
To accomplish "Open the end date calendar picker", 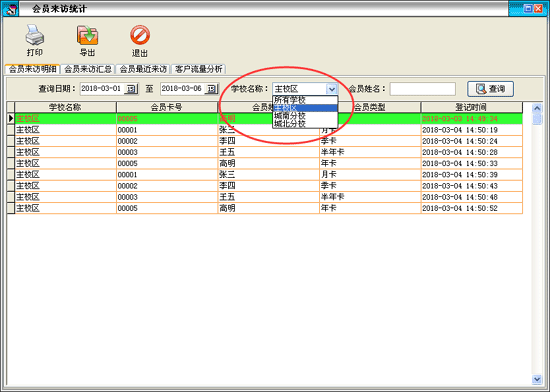I will coord(212,89).
